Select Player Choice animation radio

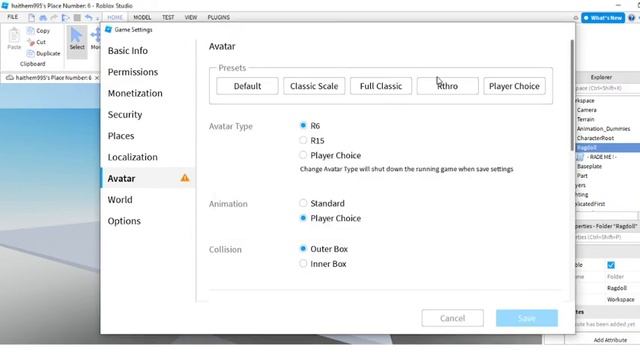pyautogui.click(x=303, y=218)
